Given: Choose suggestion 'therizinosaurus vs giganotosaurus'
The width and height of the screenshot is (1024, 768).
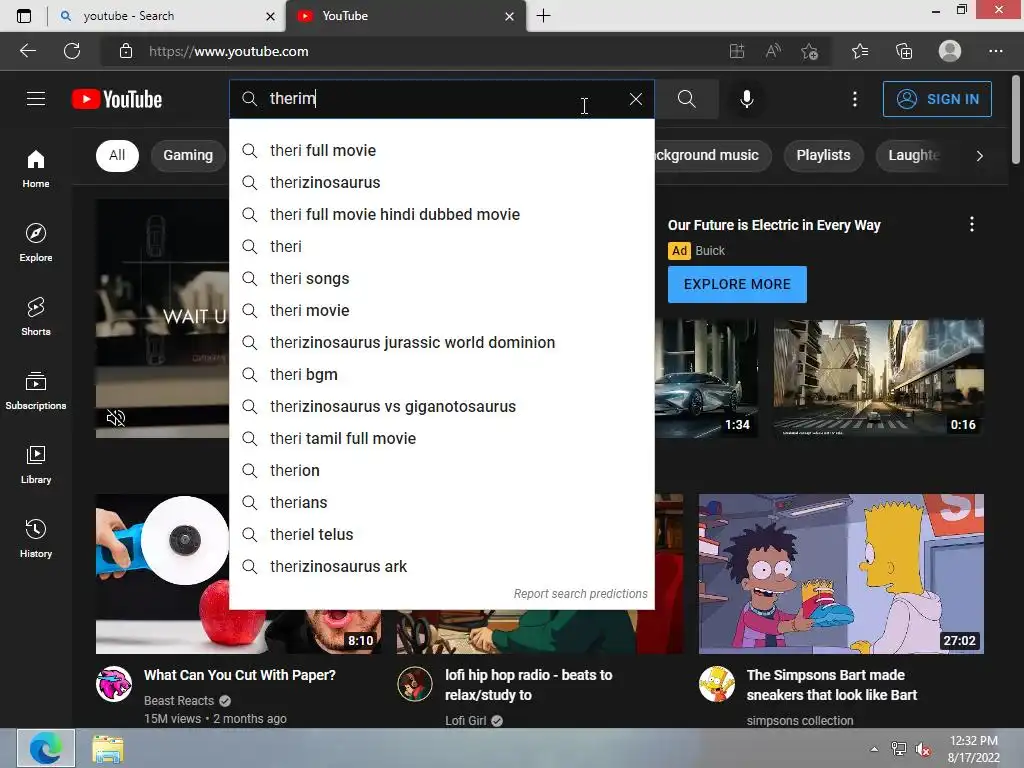Looking at the screenshot, I should [441, 407].
